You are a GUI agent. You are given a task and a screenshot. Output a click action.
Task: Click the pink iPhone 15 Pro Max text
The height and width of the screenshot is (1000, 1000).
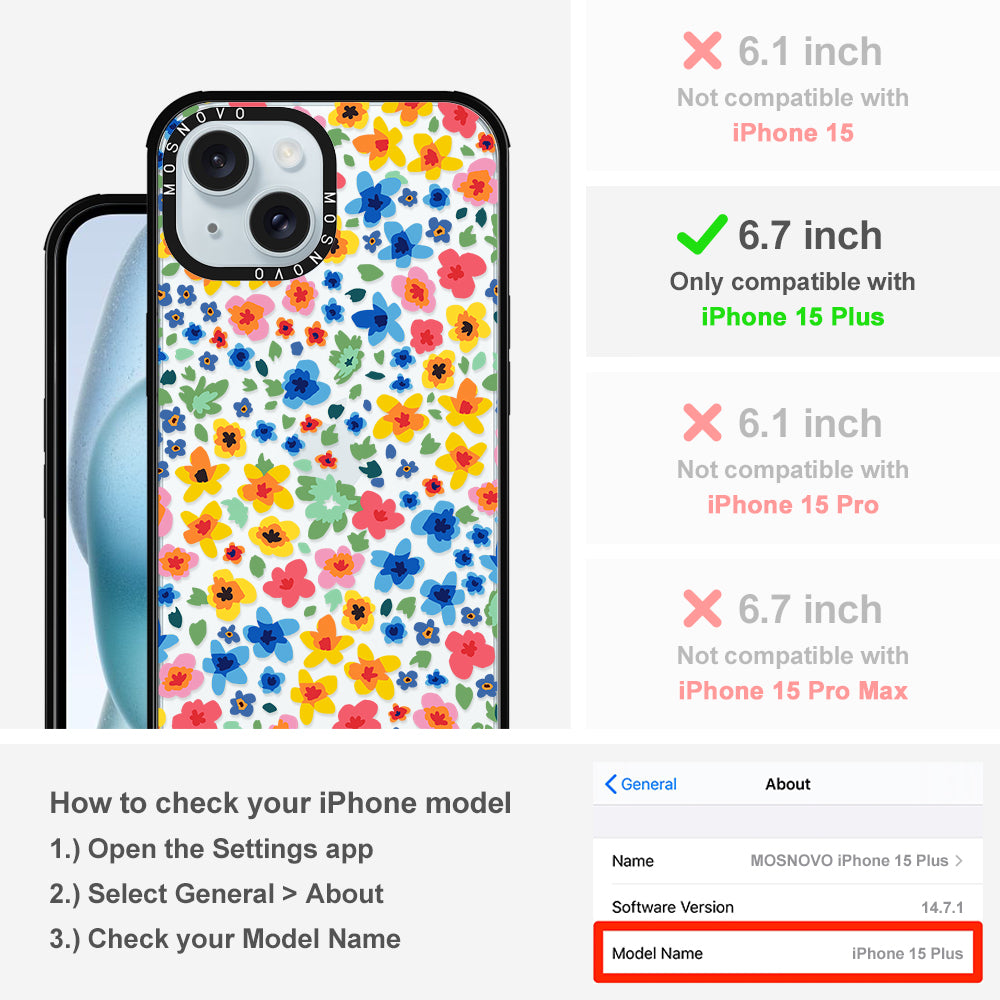click(793, 691)
